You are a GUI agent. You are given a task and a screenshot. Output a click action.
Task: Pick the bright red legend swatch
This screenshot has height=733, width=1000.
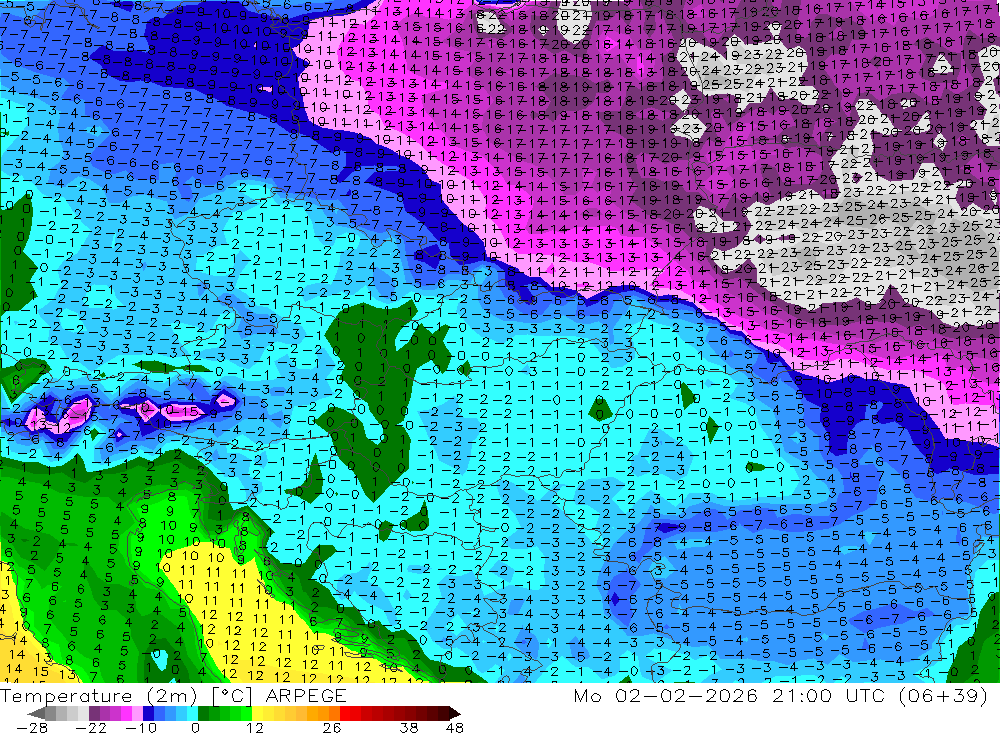[345, 713]
